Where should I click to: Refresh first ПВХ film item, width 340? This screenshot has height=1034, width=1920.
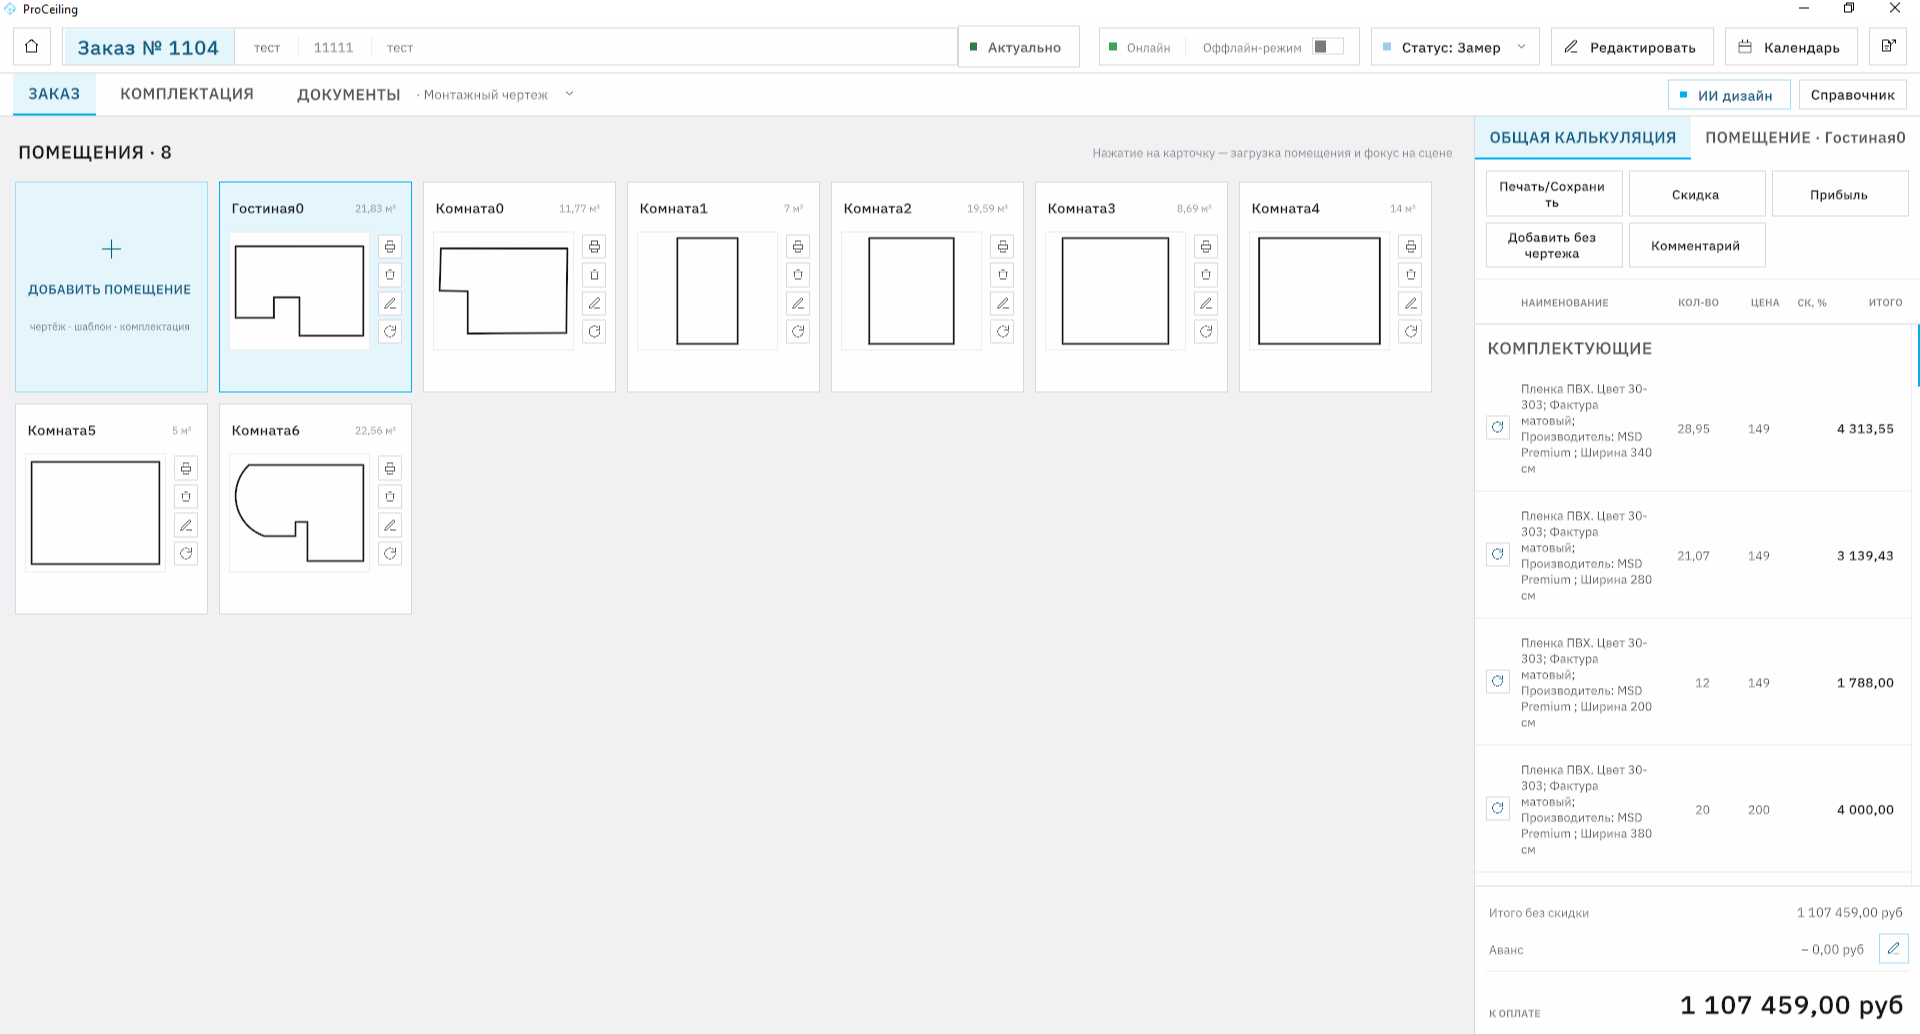[x=1497, y=427]
